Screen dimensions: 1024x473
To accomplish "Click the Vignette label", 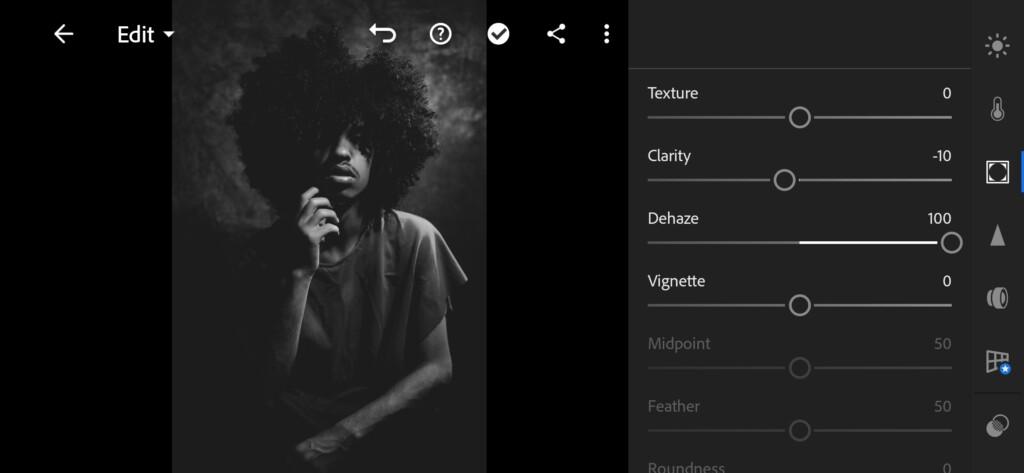I will pyautogui.click(x=676, y=281).
